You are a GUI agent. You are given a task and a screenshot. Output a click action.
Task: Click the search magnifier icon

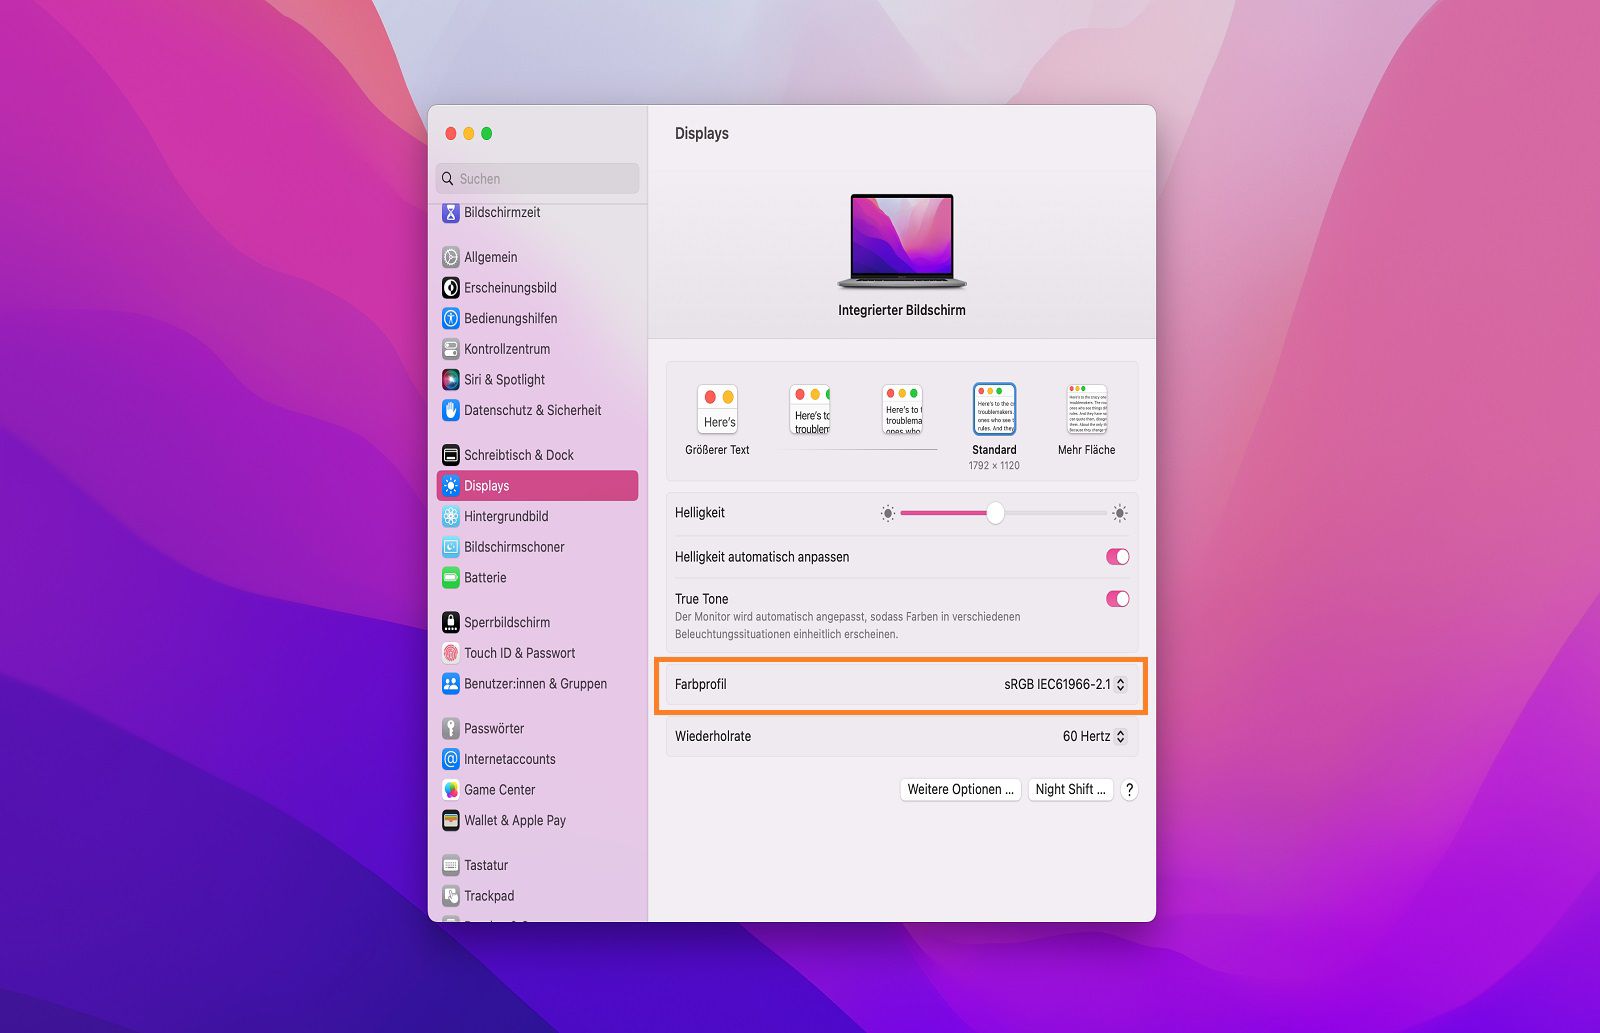[x=448, y=179]
